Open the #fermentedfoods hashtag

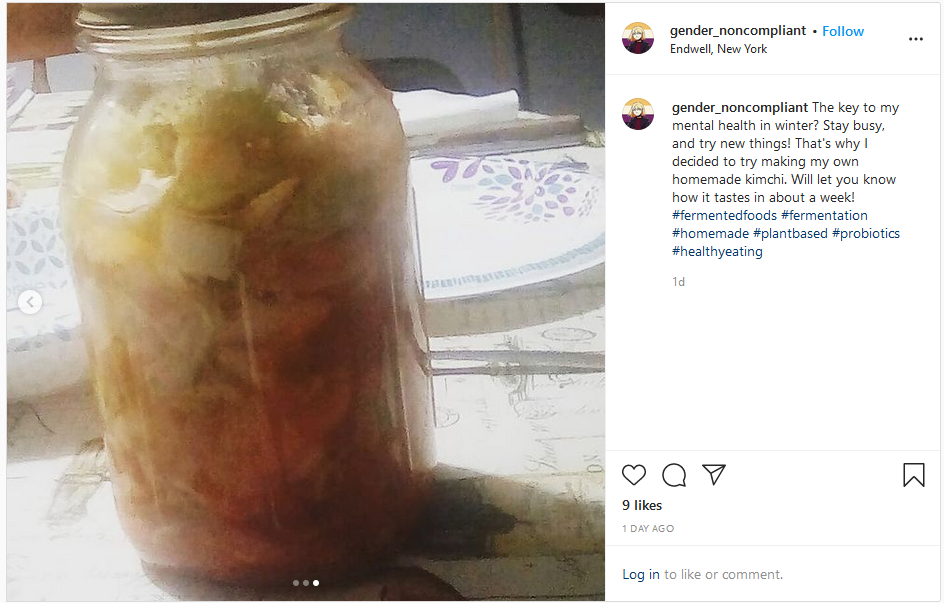(724, 215)
